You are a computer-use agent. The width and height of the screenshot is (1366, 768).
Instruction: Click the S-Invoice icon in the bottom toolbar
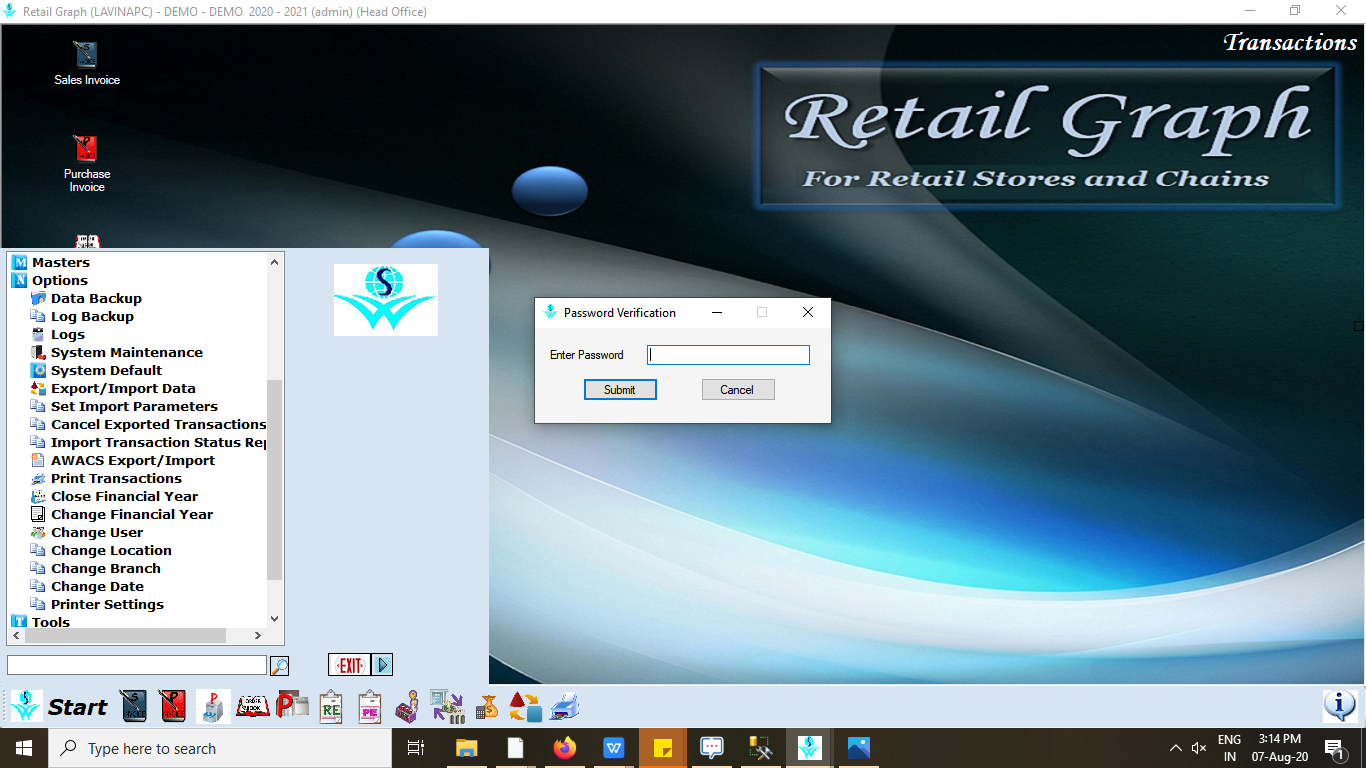[x=134, y=706]
